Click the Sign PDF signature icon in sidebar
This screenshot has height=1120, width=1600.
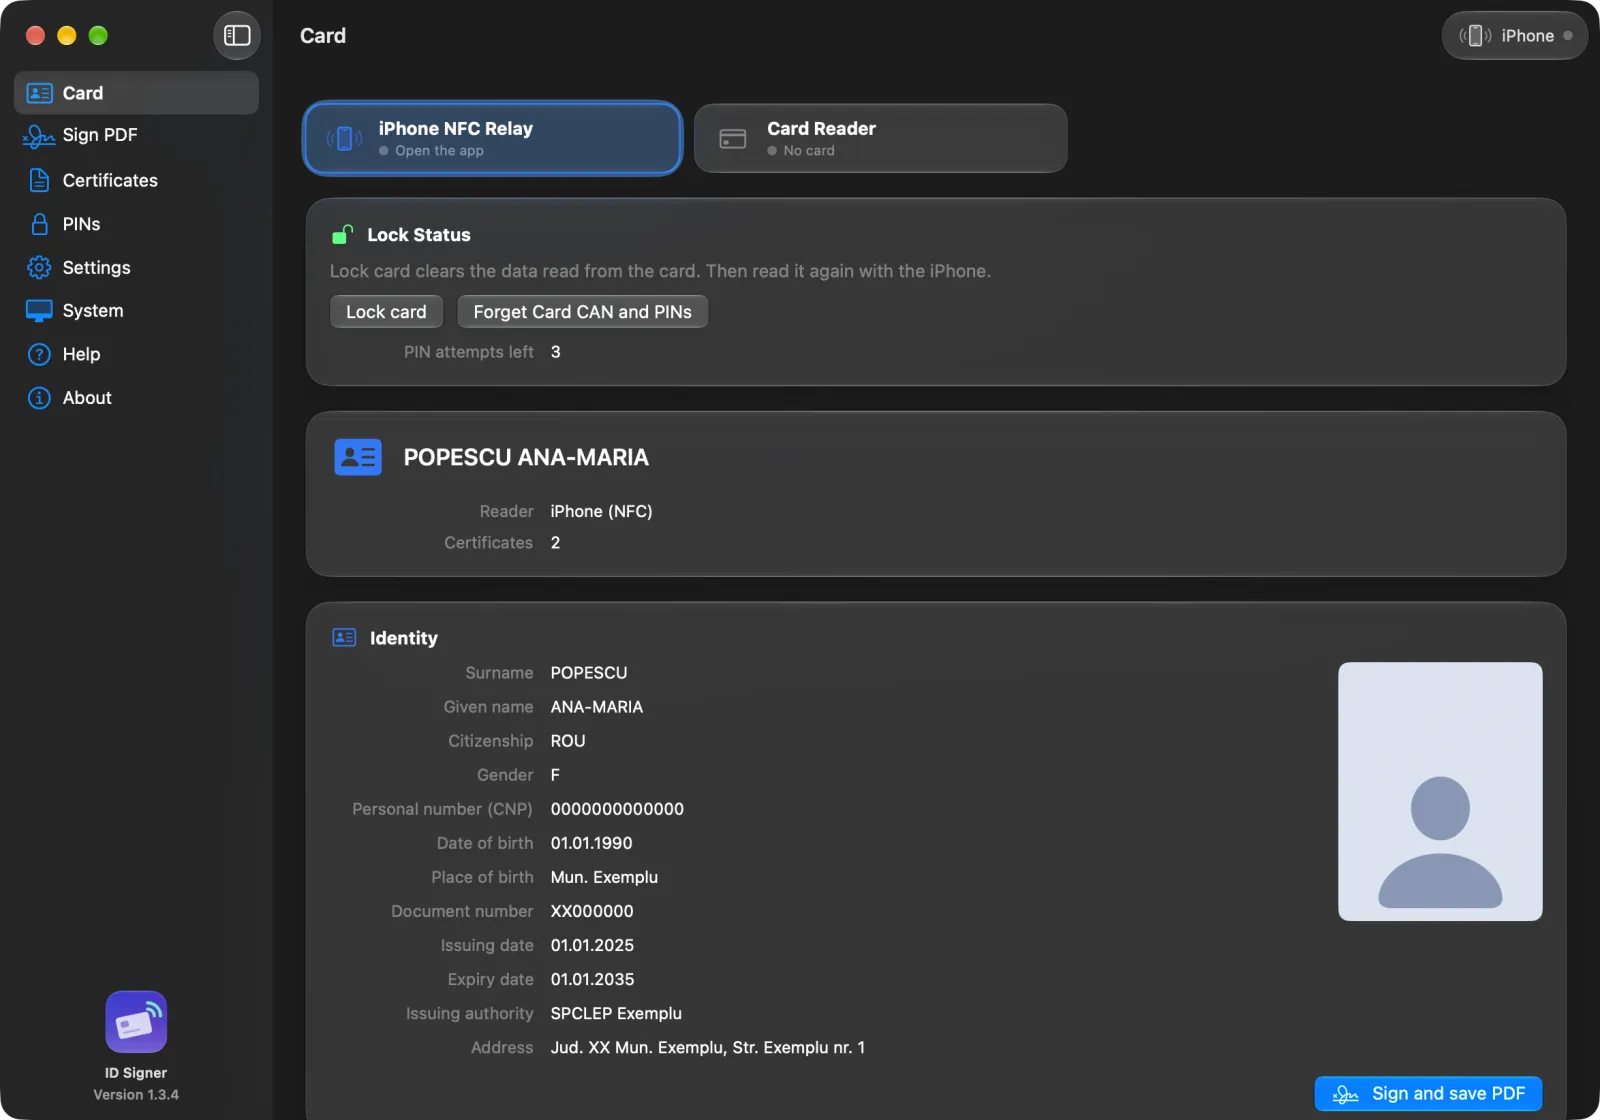(x=38, y=136)
